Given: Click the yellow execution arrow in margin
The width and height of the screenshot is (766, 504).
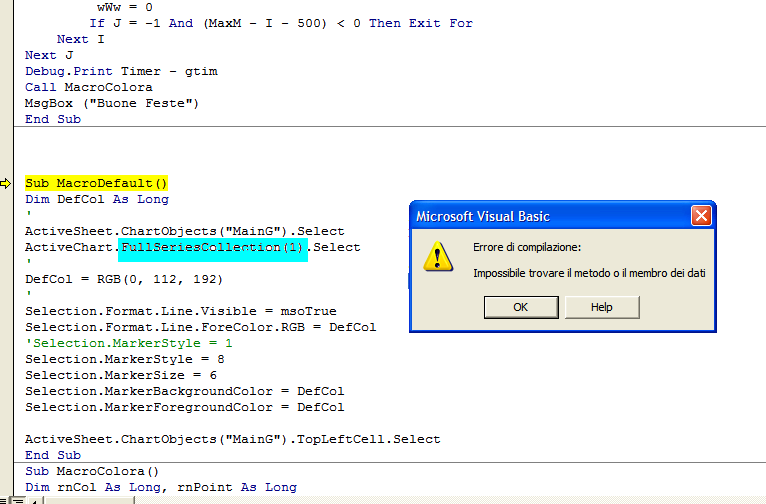Looking at the screenshot, I should click(5, 184).
